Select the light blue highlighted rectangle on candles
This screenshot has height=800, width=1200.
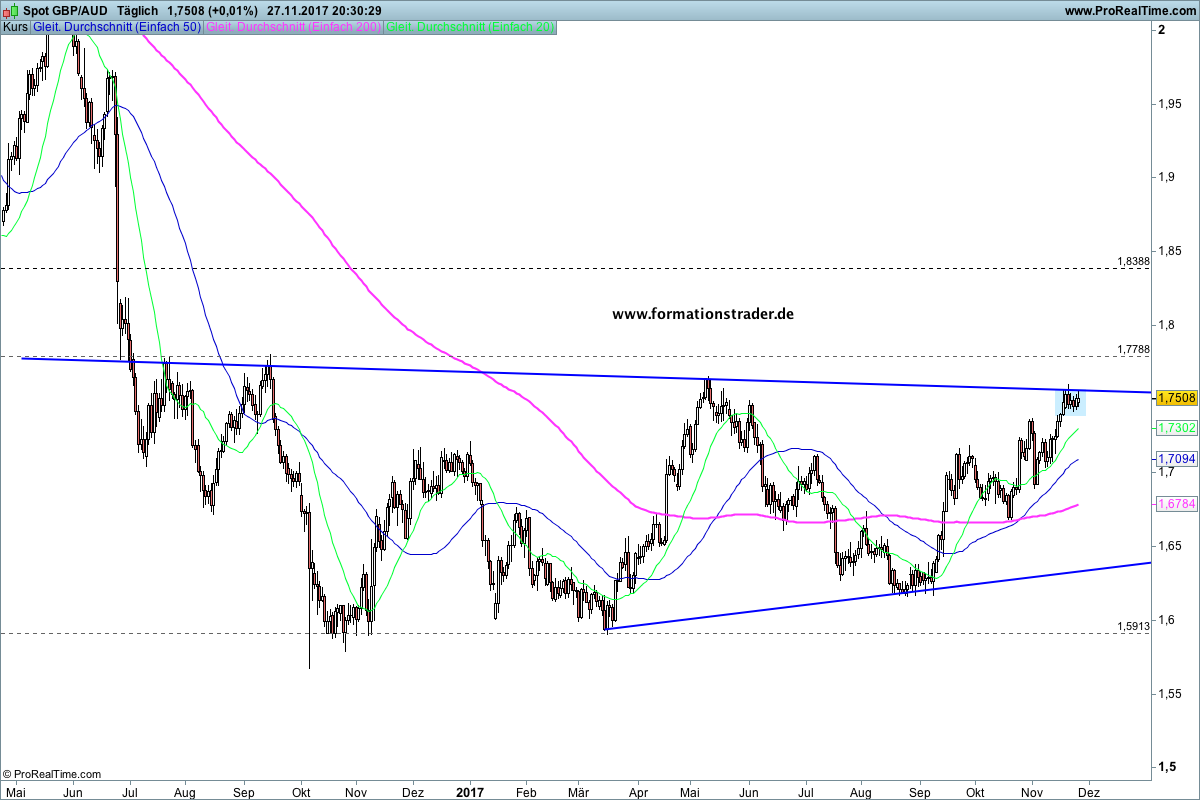coord(1071,402)
